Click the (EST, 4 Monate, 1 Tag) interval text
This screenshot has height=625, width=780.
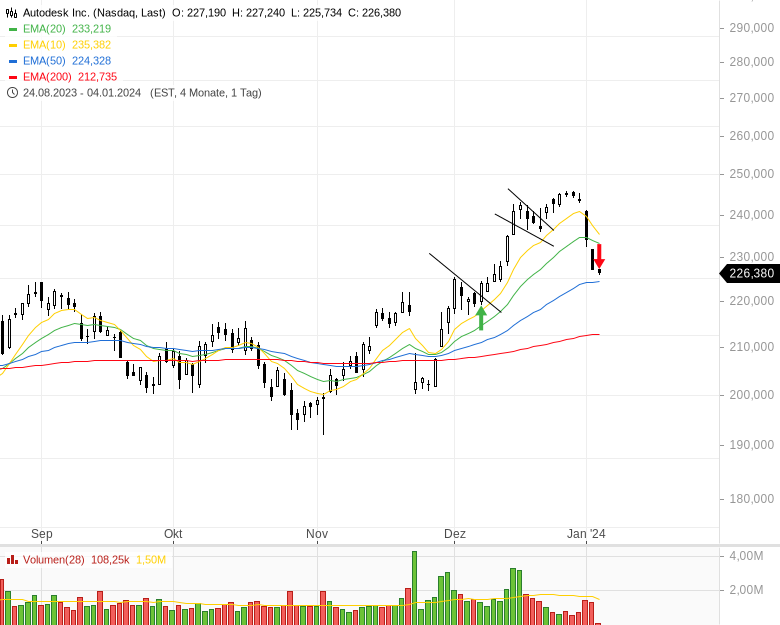point(206,93)
